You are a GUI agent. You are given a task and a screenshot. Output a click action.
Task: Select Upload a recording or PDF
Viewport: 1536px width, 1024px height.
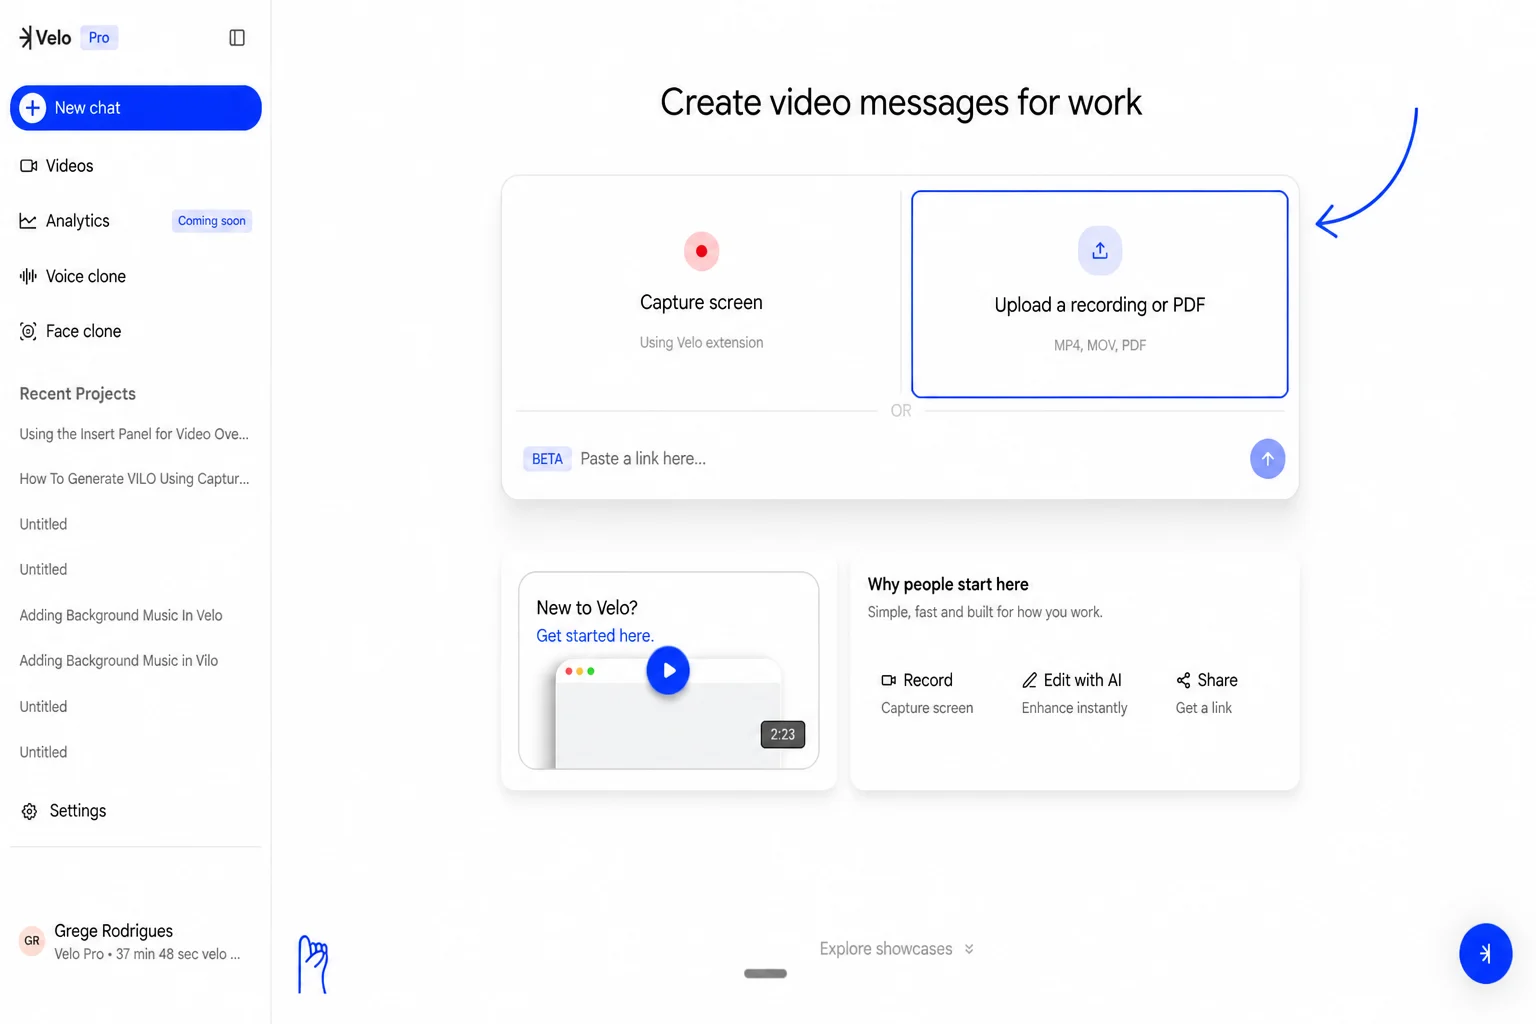coord(1100,294)
